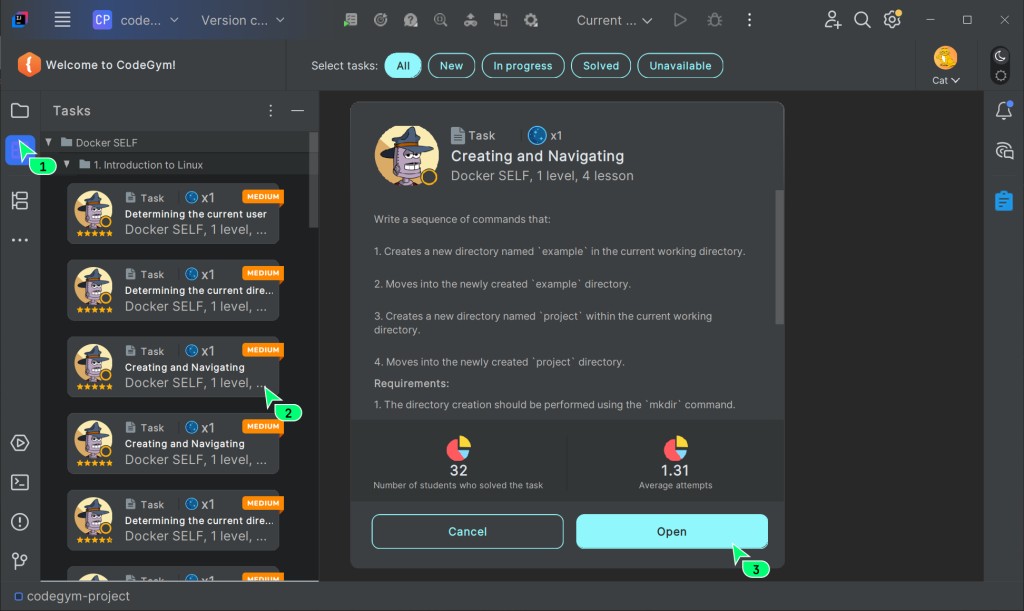Open the Problems tool window icon

pyautogui.click(x=20, y=522)
